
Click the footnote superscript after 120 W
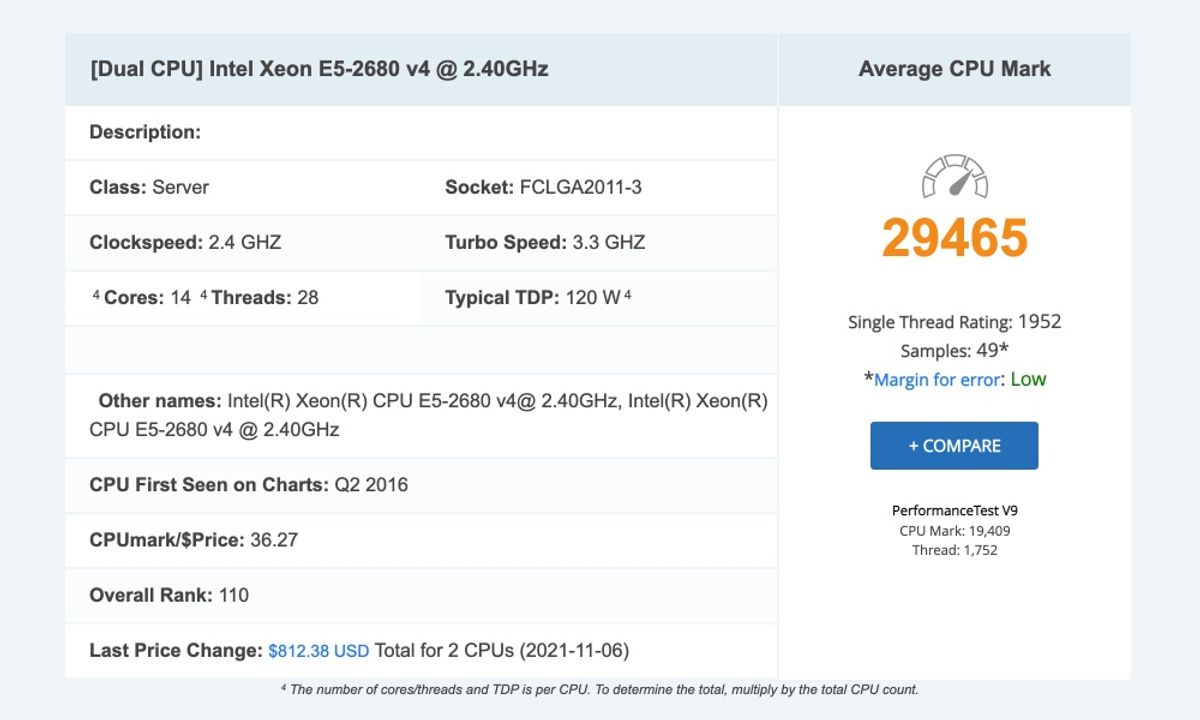(x=628, y=295)
